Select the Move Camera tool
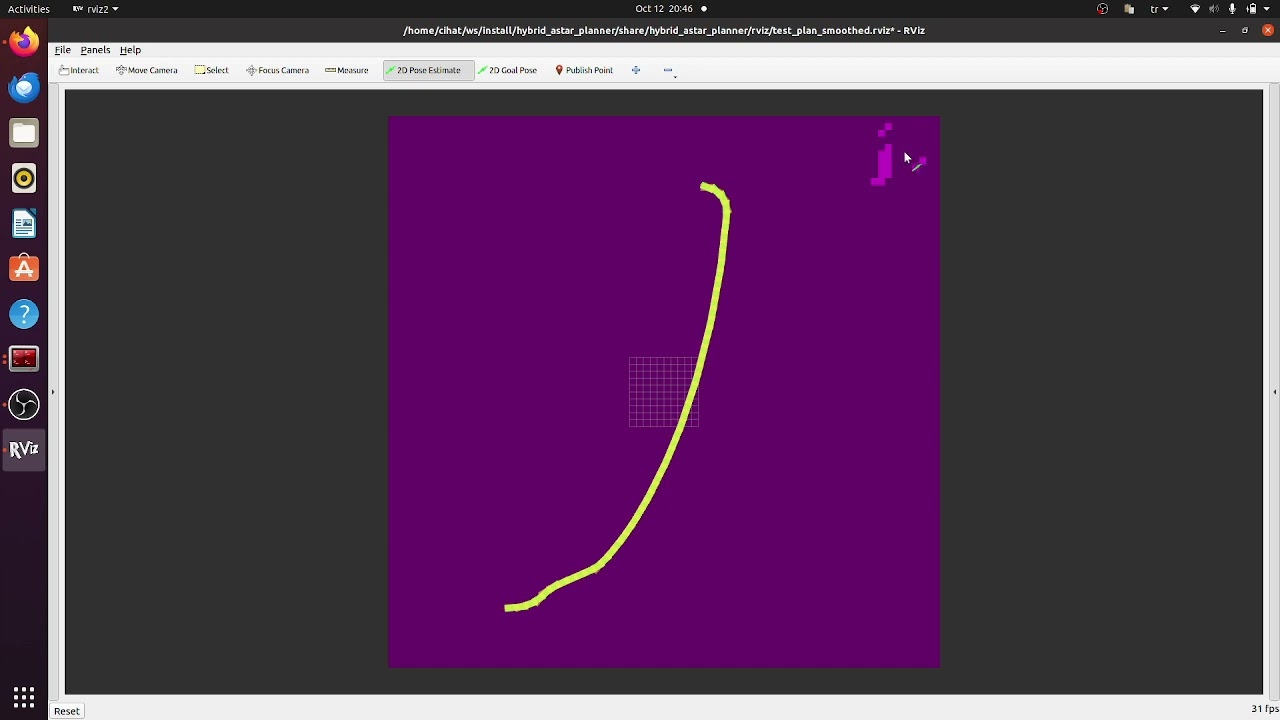The height and width of the screenshot is (720, 1280). (146, 70)
